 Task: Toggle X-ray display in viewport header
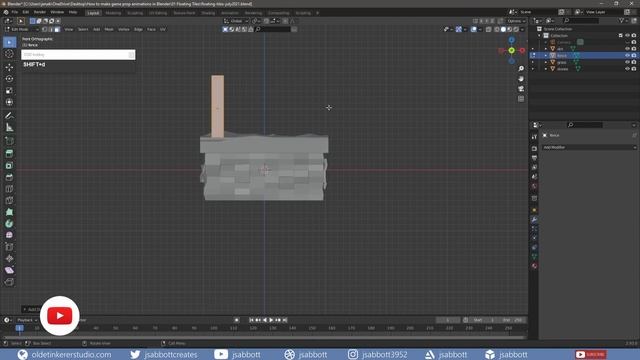click(489, 29)
